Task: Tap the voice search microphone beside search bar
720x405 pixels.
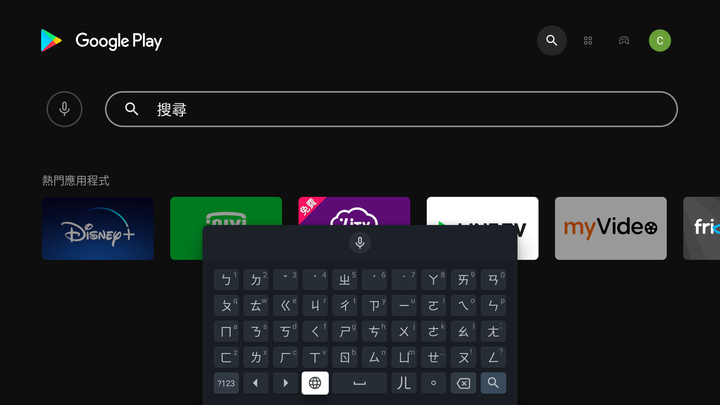Action: tap(64, 109)
